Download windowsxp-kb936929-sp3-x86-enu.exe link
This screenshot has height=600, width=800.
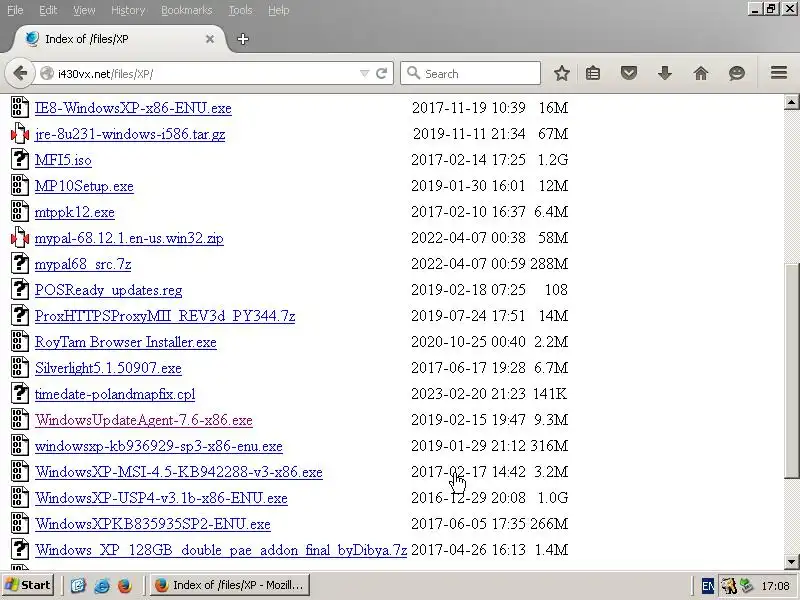click(x=159, y=446)
